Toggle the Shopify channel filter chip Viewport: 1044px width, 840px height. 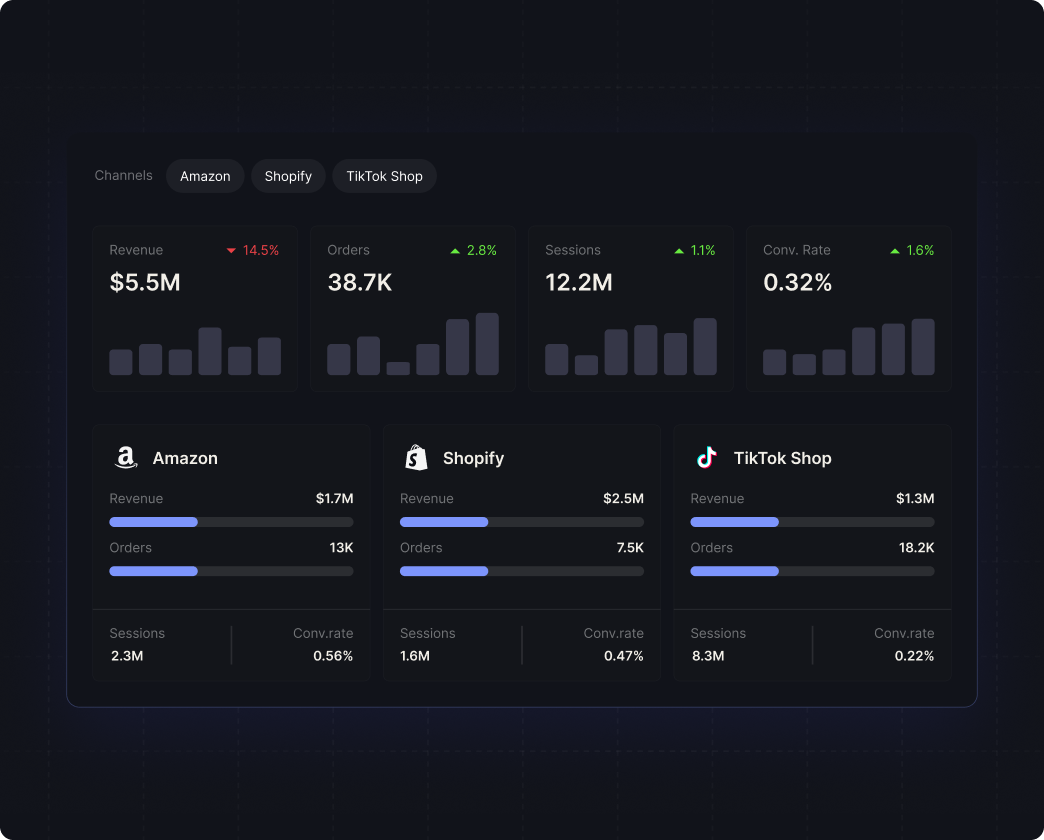pyautogui.click(x=288, y=176)
